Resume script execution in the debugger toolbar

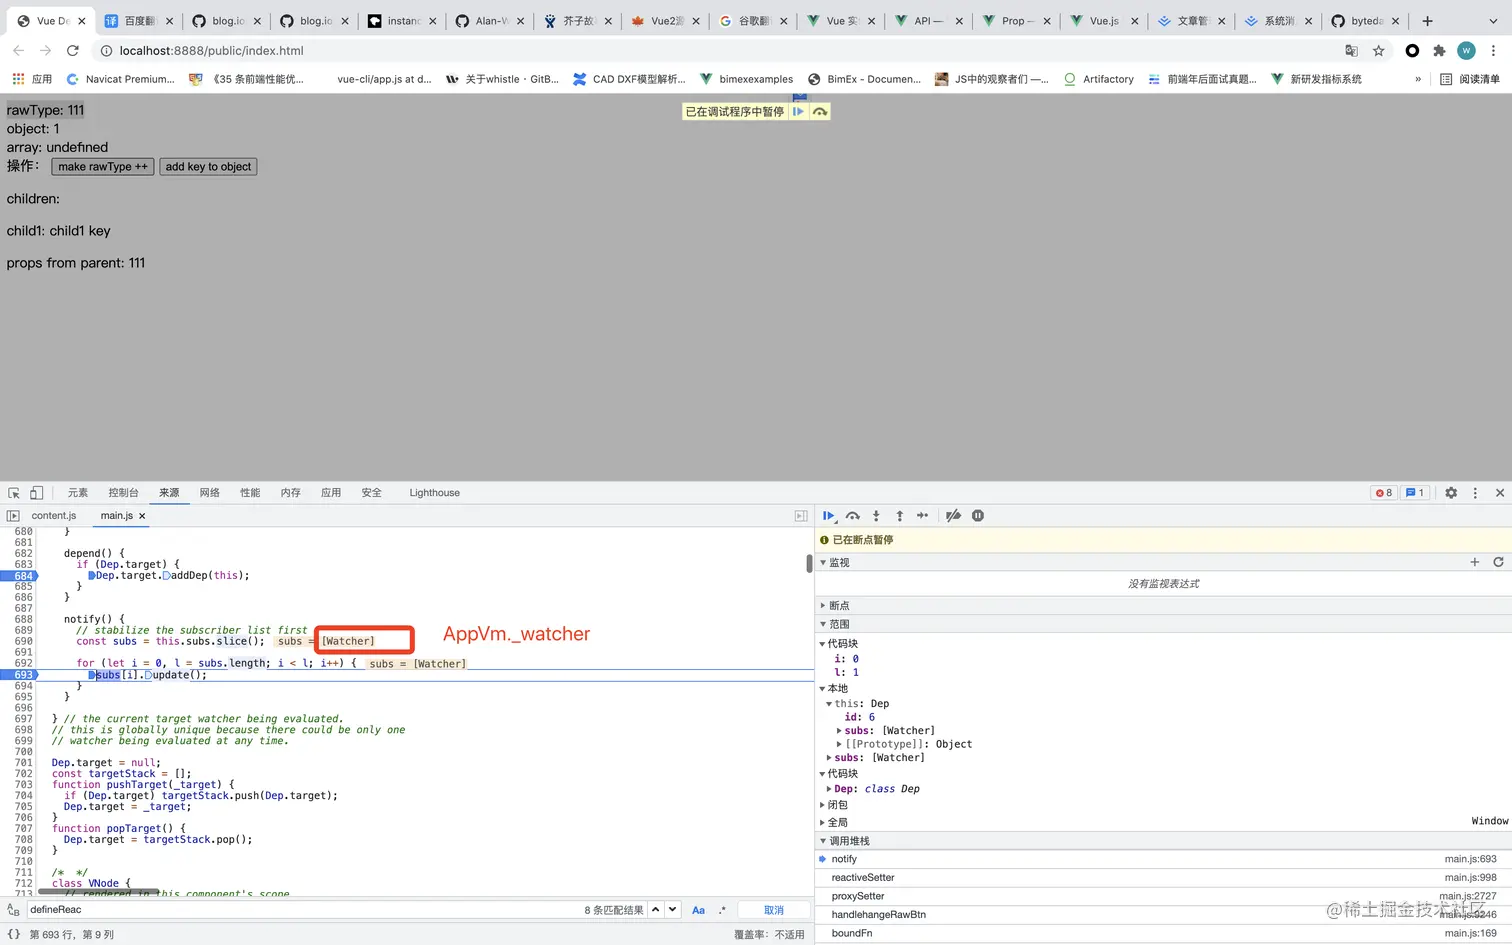point(829,516)
